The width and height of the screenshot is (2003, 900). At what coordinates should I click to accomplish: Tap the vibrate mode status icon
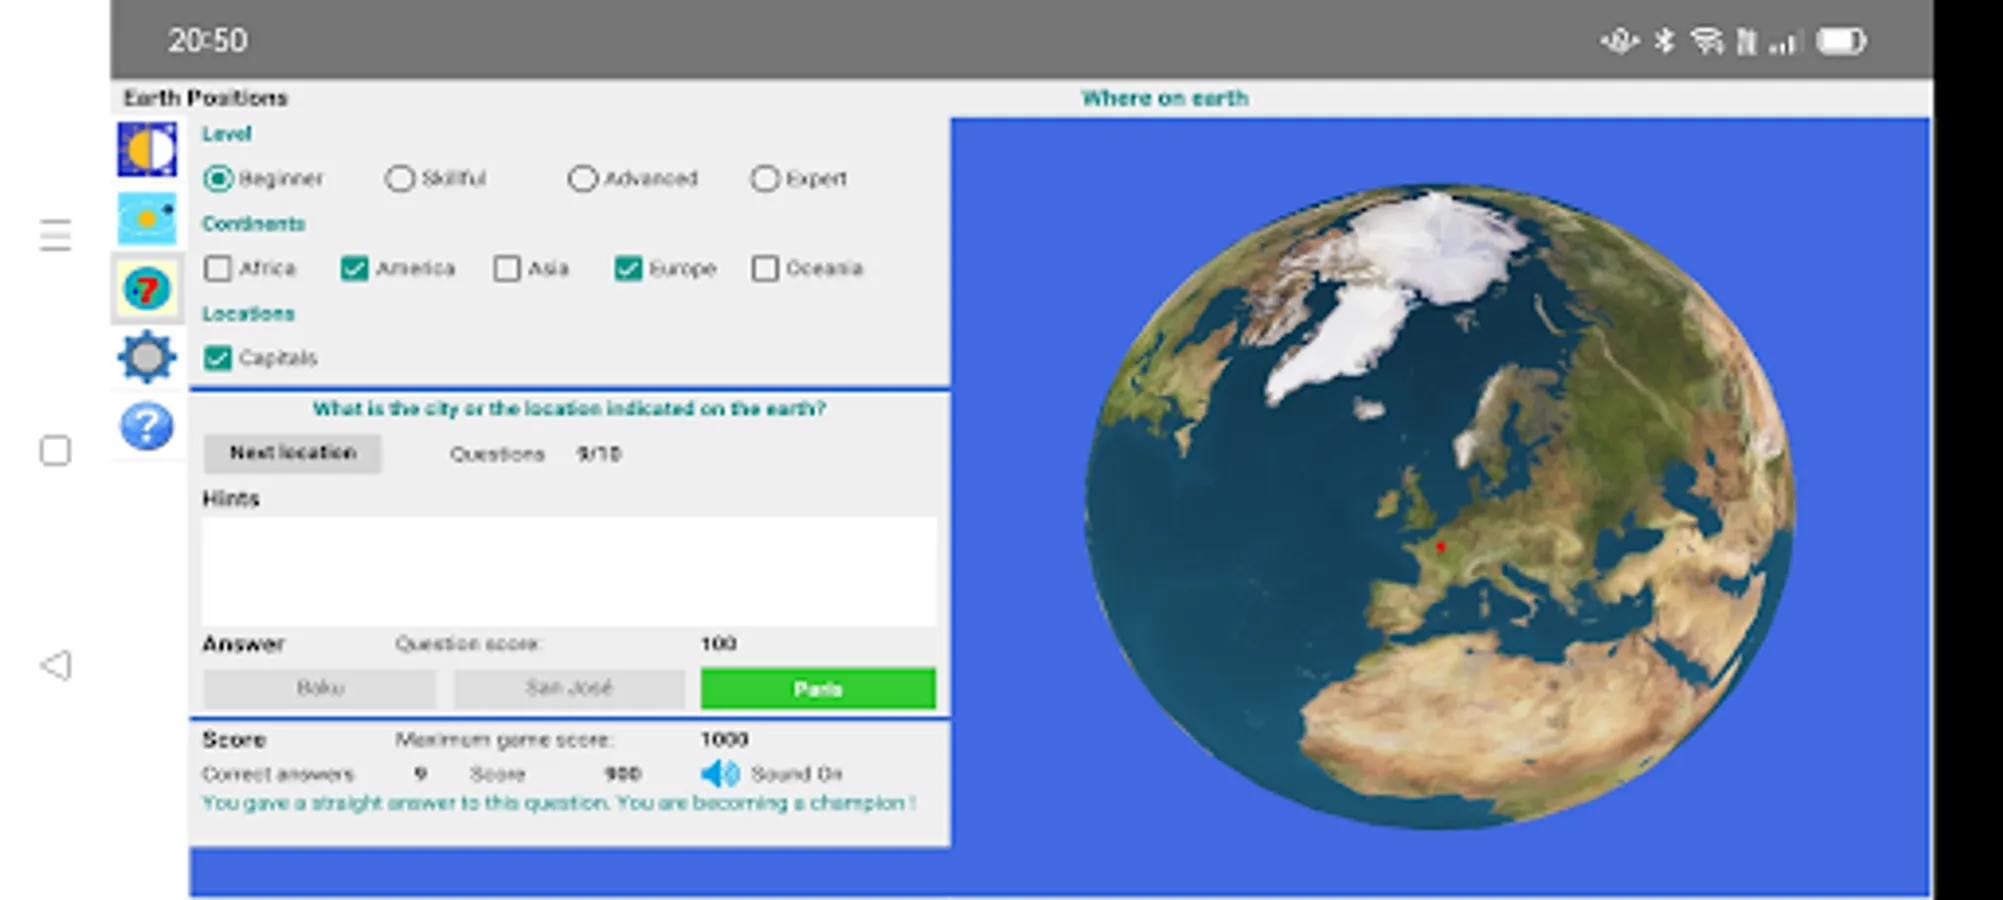1620,41
